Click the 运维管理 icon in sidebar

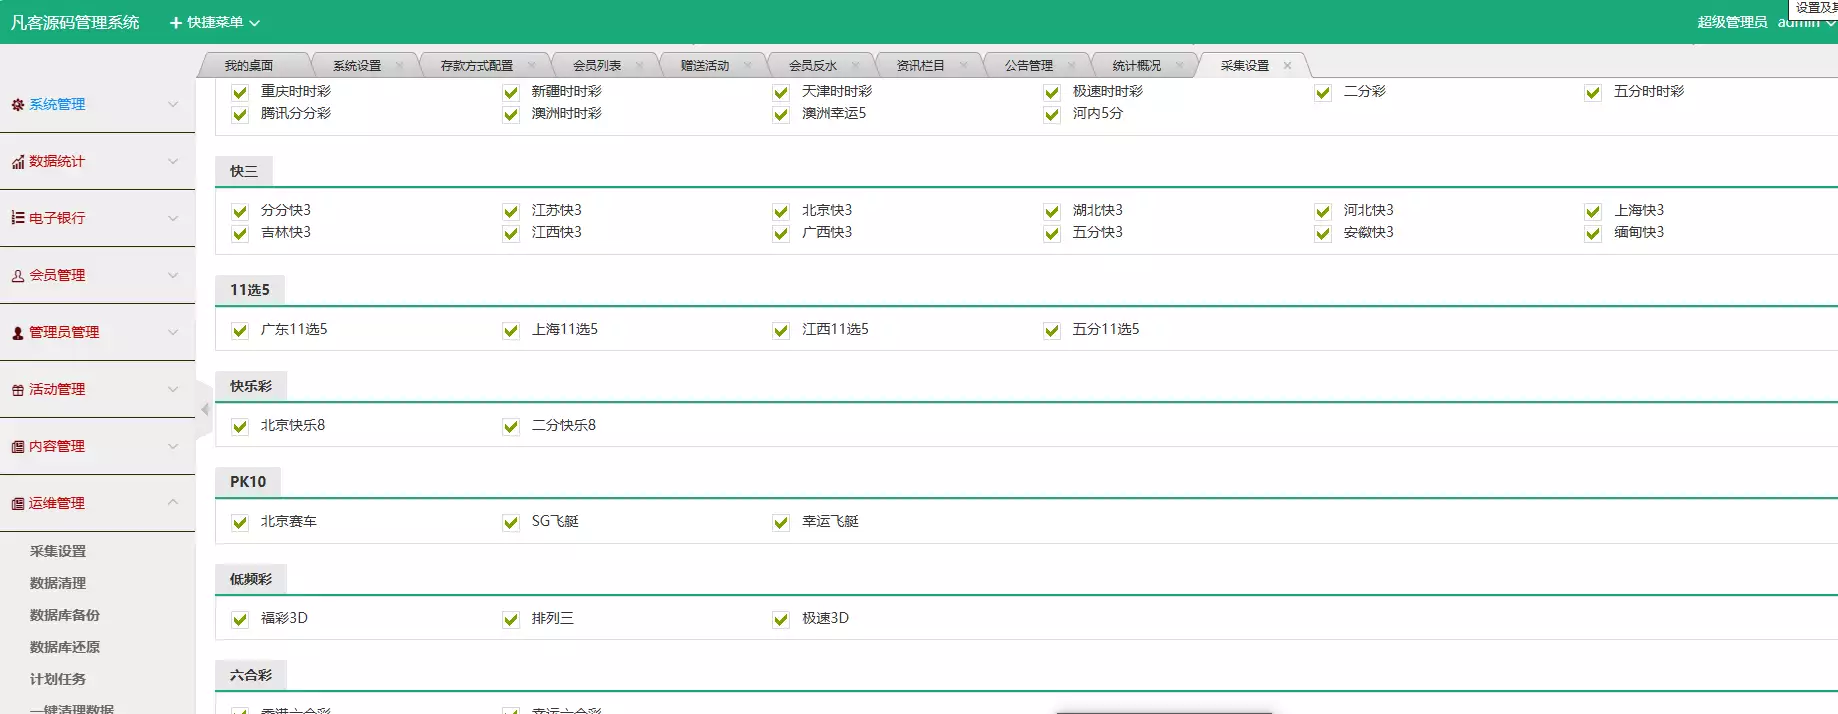pyautogui.click(x=18, y=504)
